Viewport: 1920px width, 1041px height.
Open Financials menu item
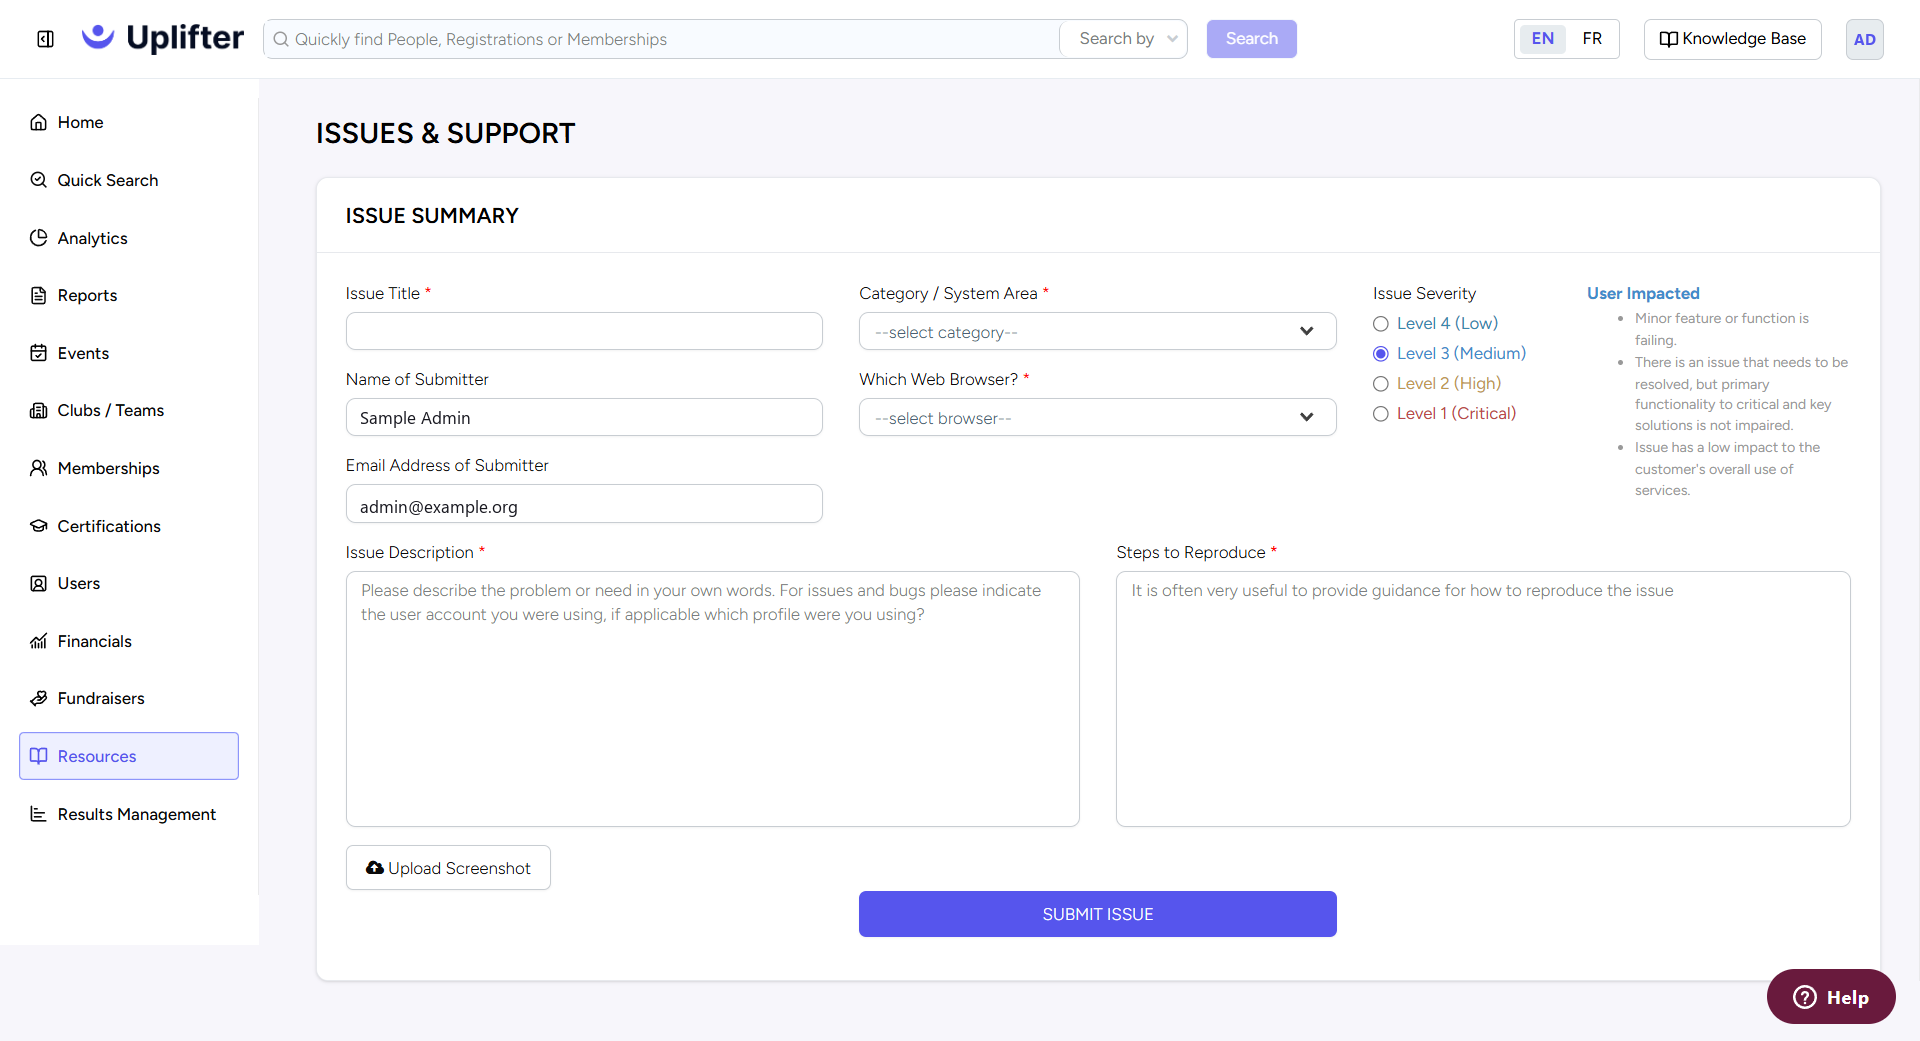(x=129, y=641)
